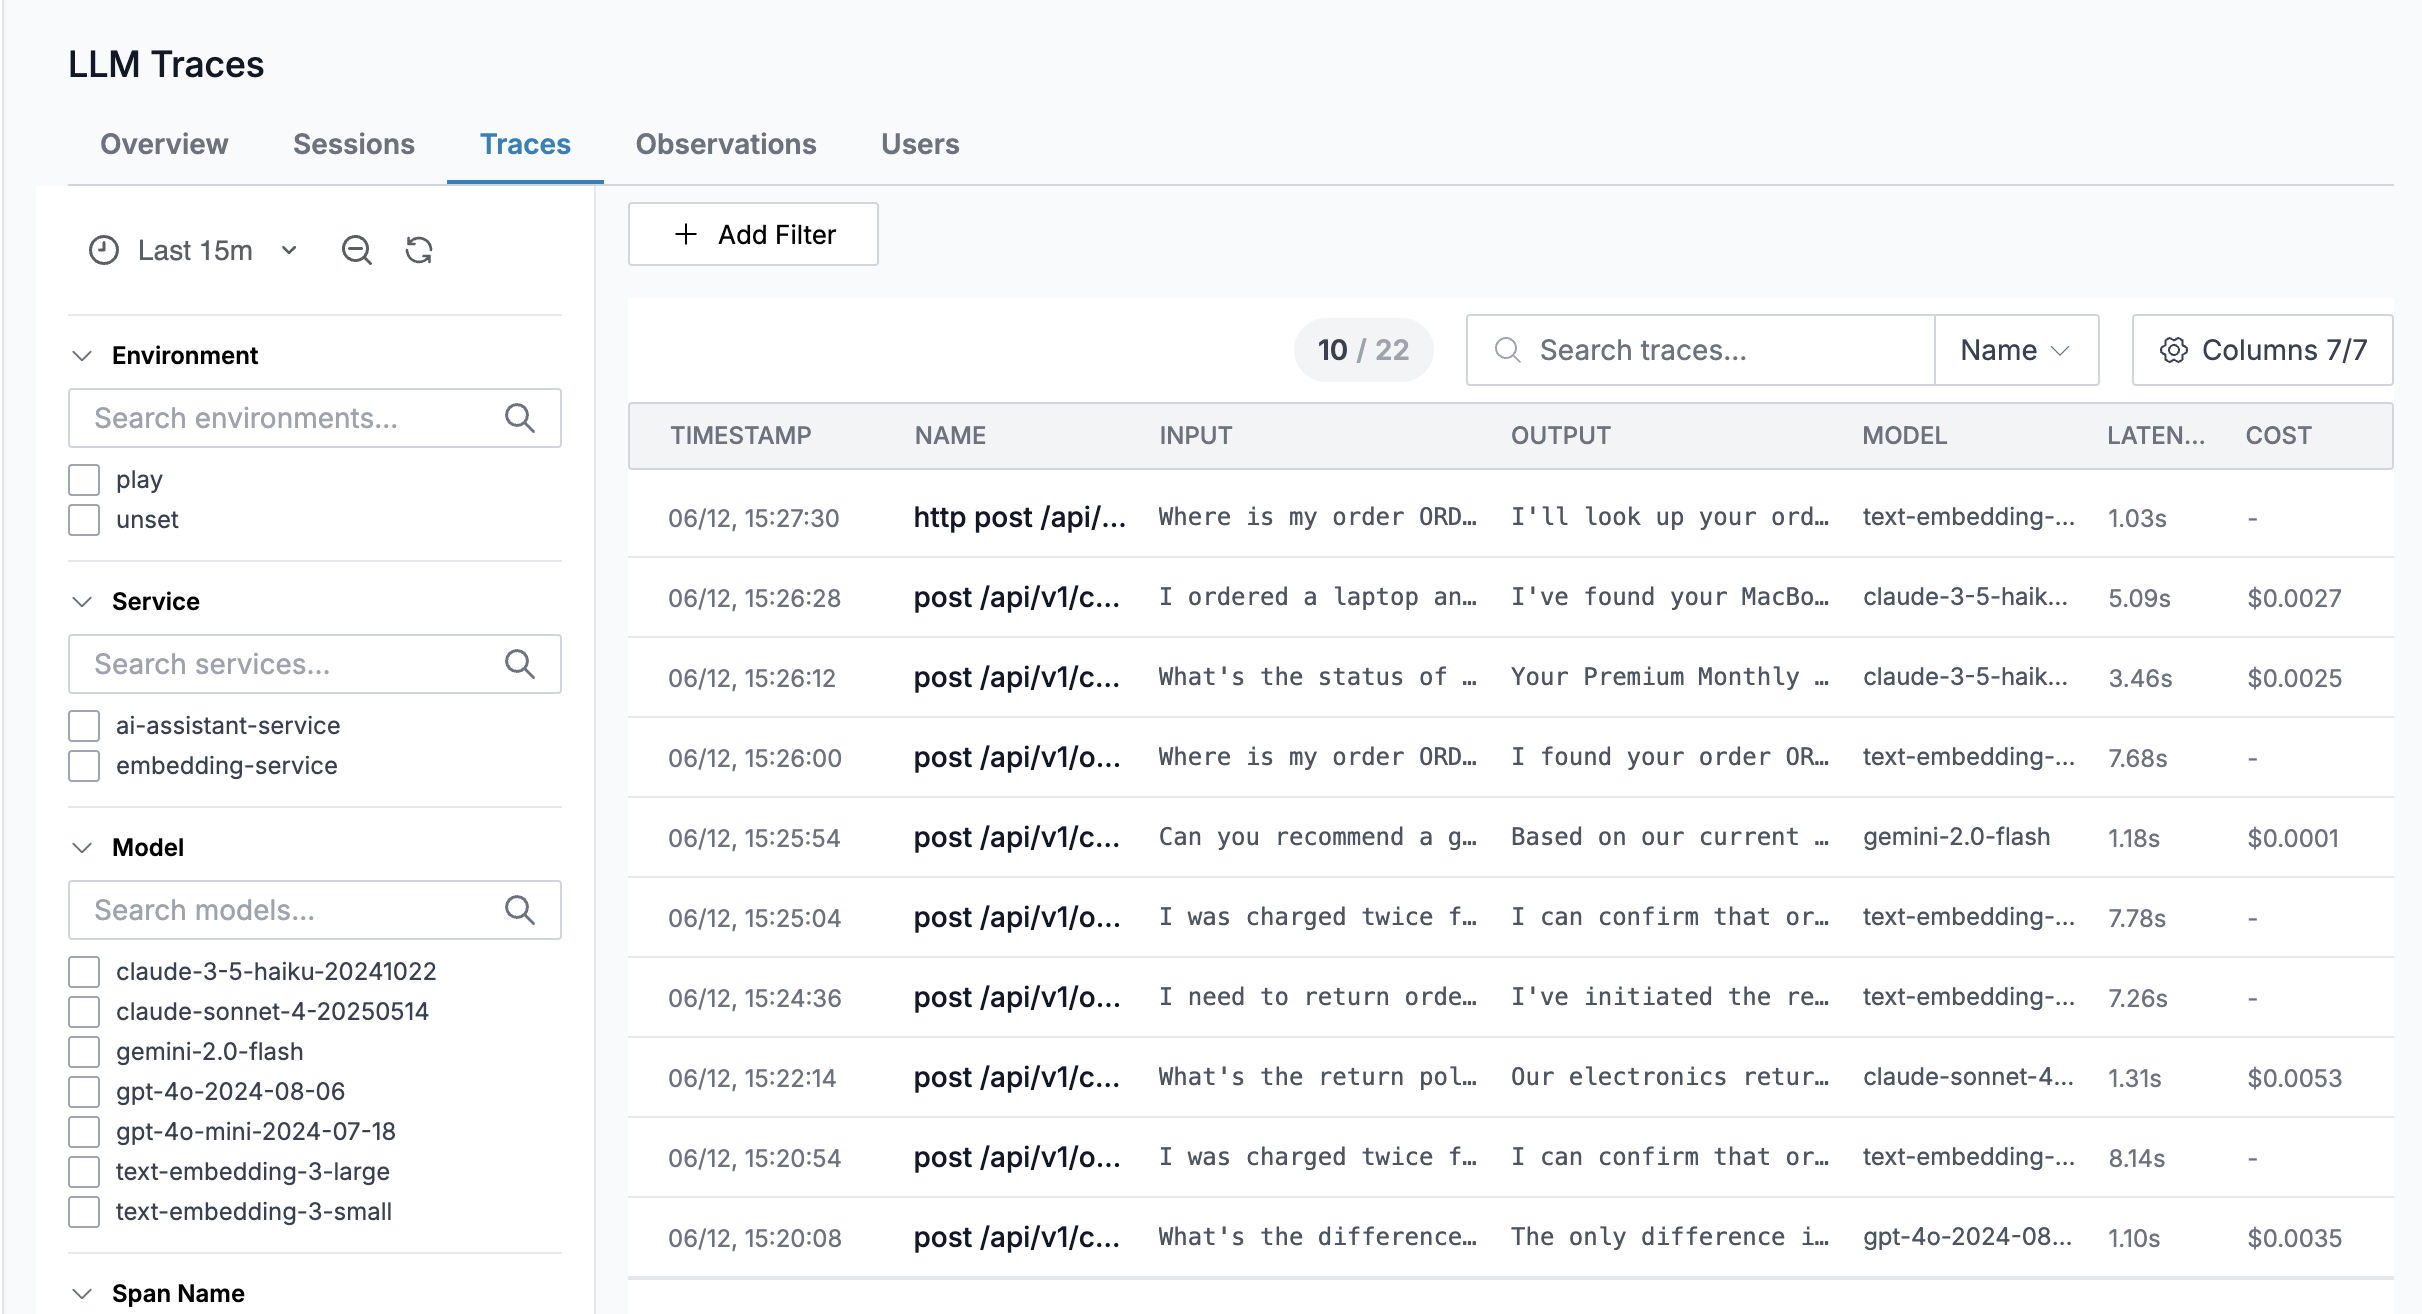This screenshot has width=2422, height=1314.
Task: Switch to the Sessions tab
Action: 354,144
